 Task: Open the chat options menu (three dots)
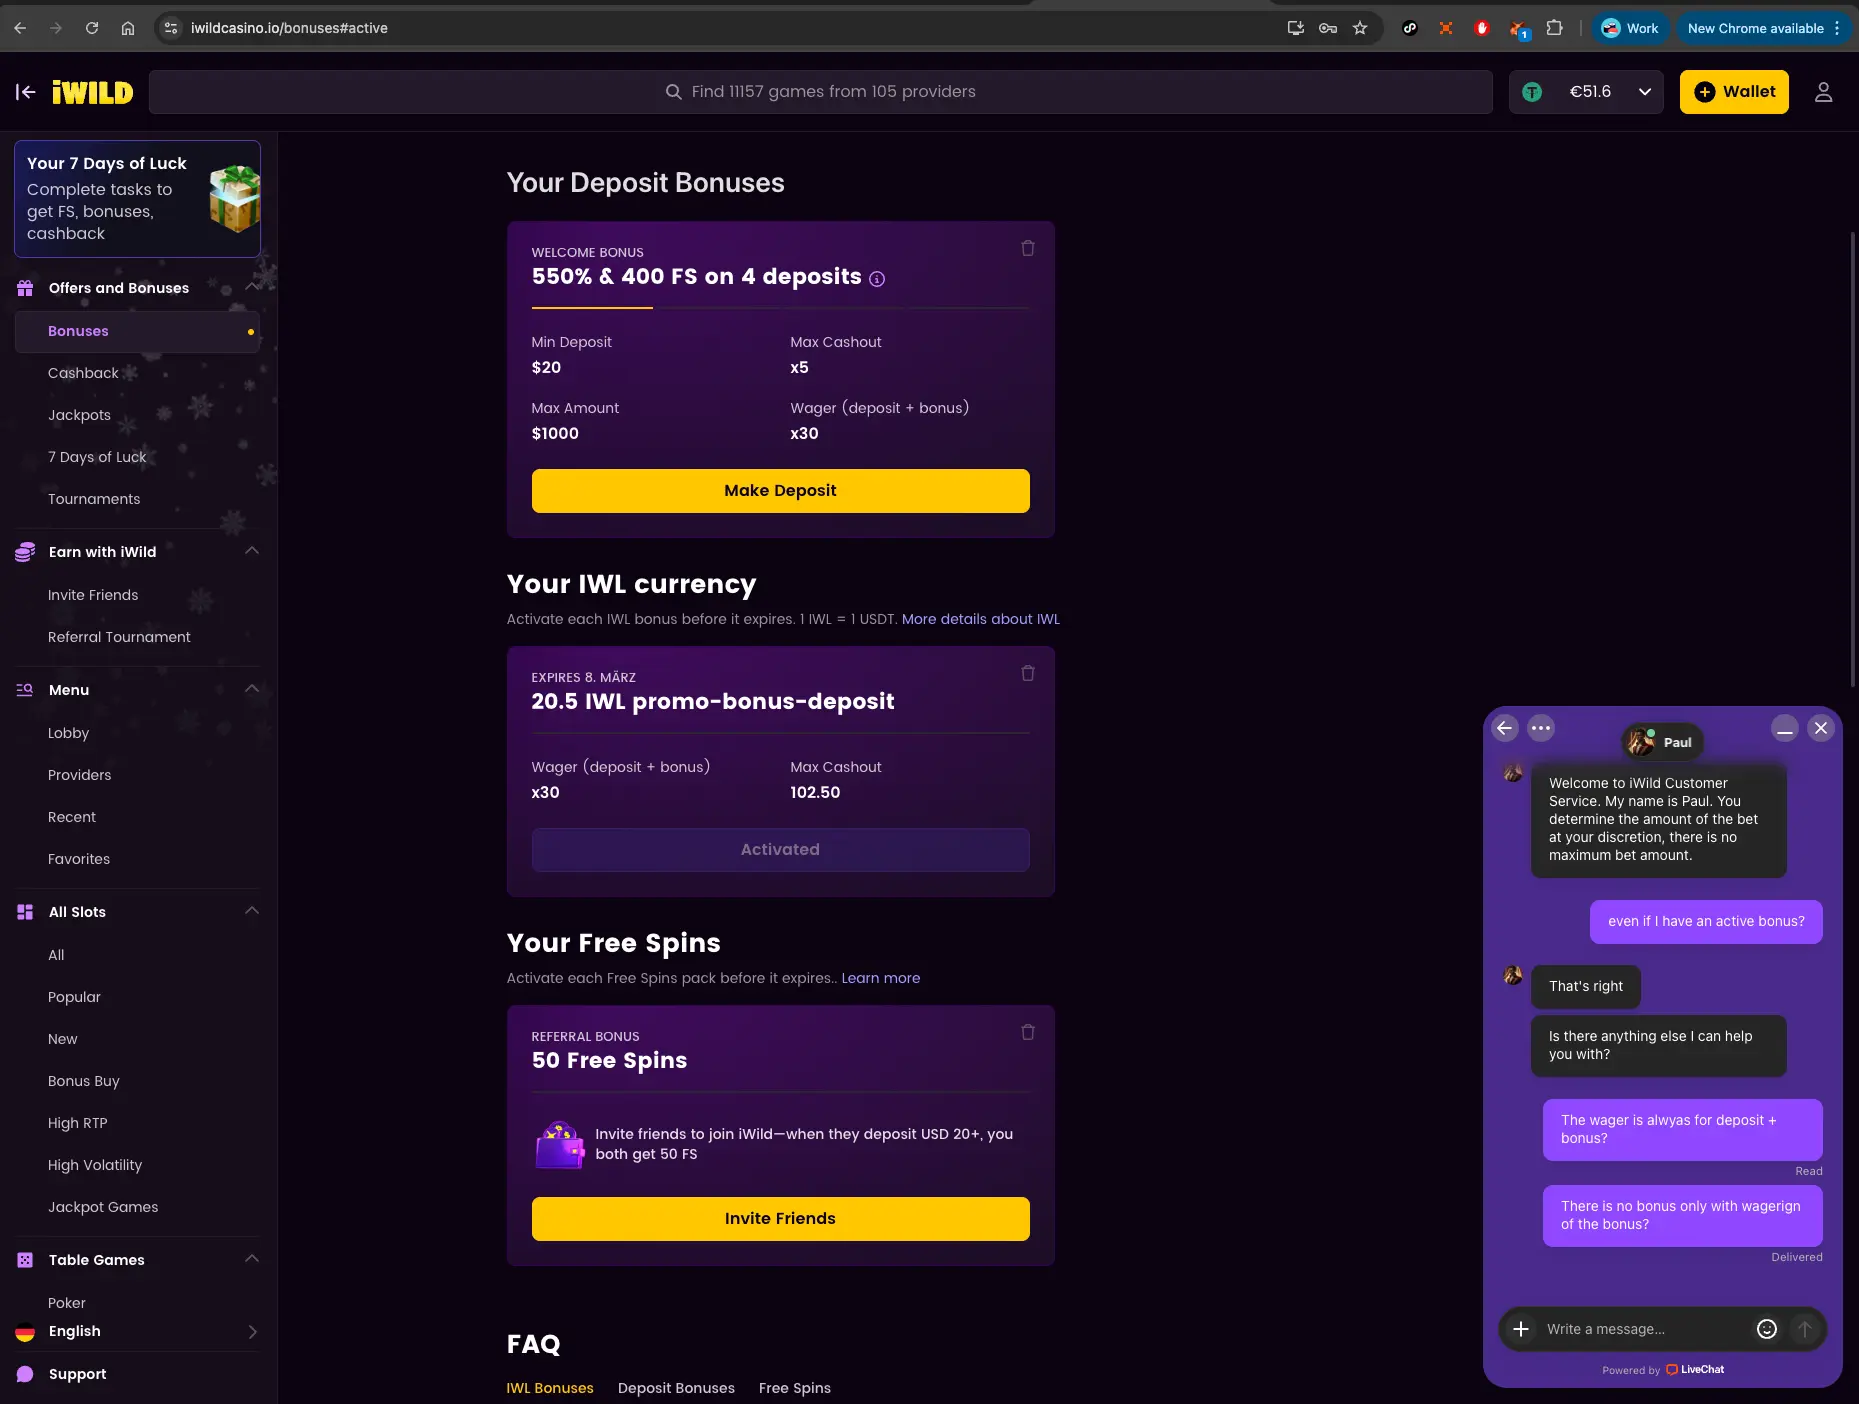(1541, 728)
